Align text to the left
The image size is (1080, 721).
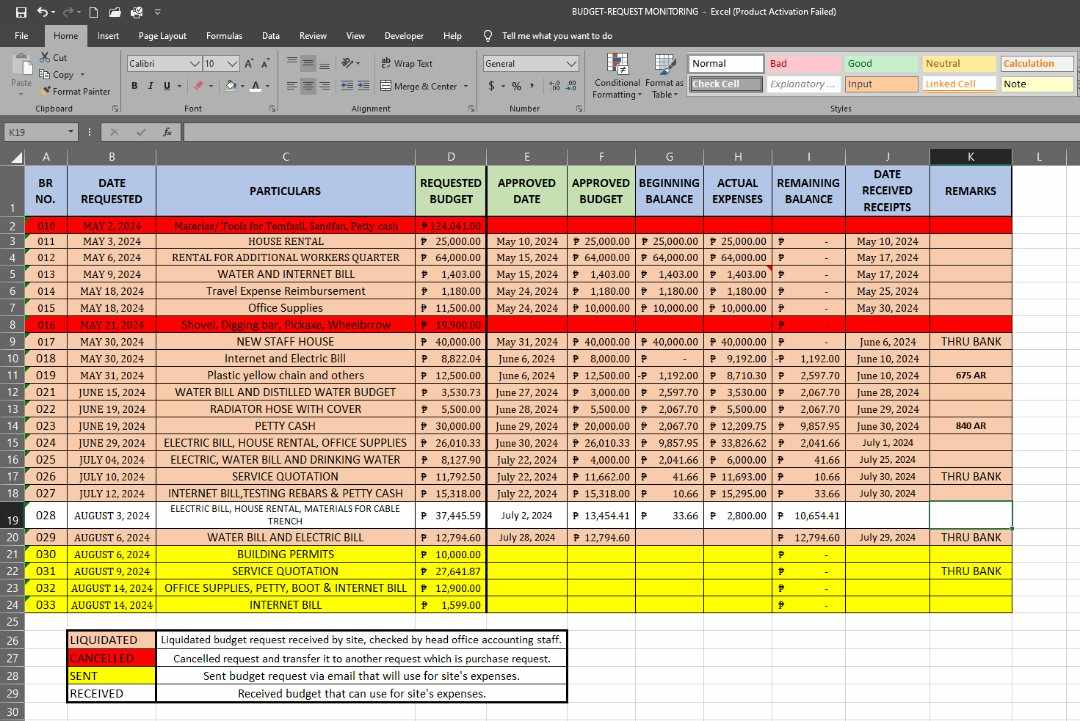tap(292, 86)
